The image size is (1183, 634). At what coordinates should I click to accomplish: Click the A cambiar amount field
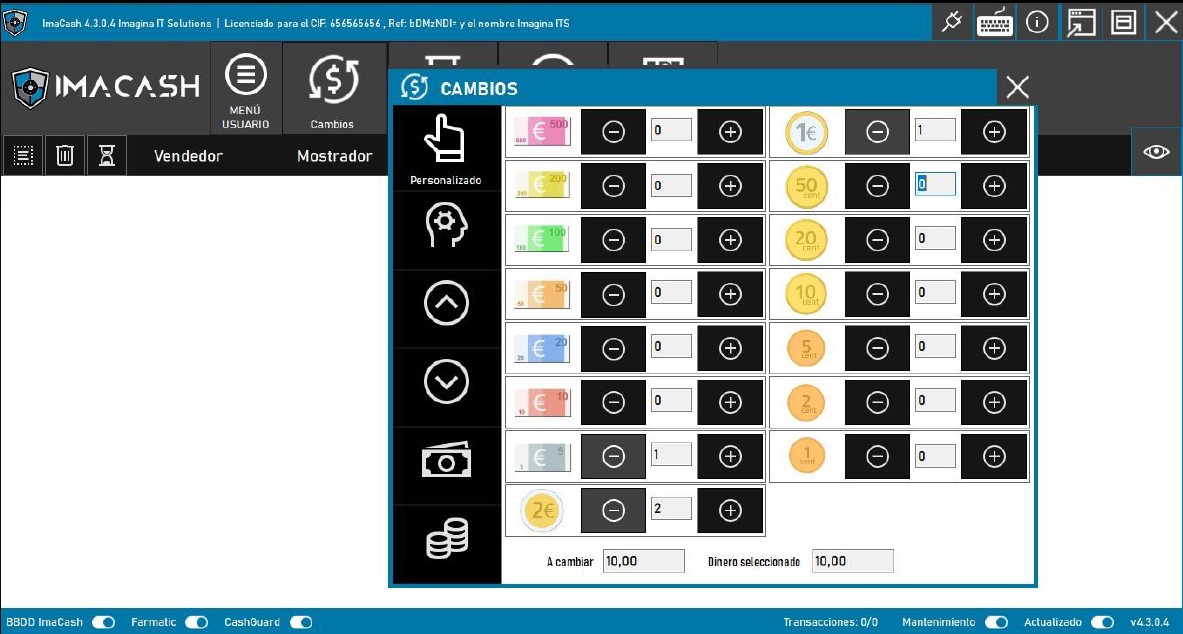(643, 560)
